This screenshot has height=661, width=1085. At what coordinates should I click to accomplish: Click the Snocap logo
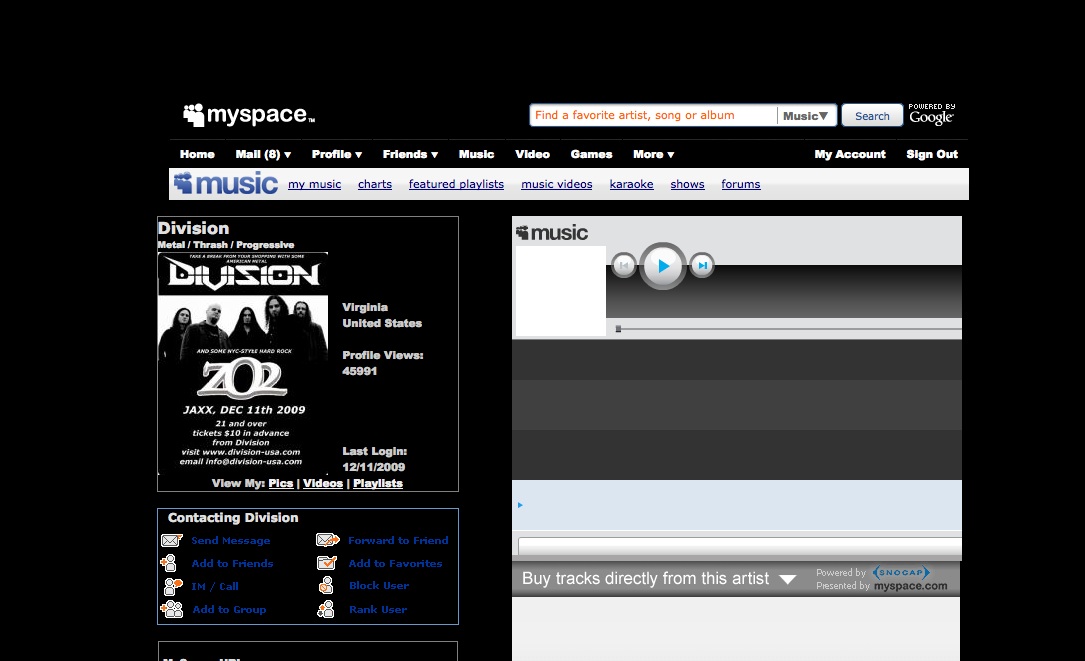[900, 572]
